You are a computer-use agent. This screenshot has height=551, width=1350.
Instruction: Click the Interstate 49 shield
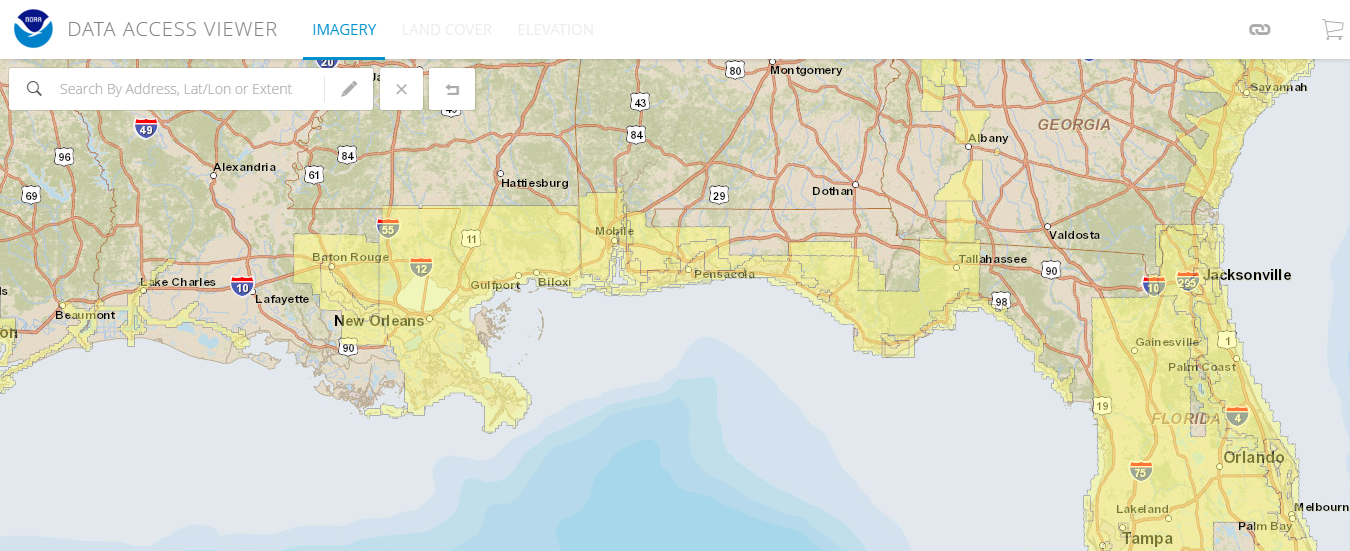(146, 128)
